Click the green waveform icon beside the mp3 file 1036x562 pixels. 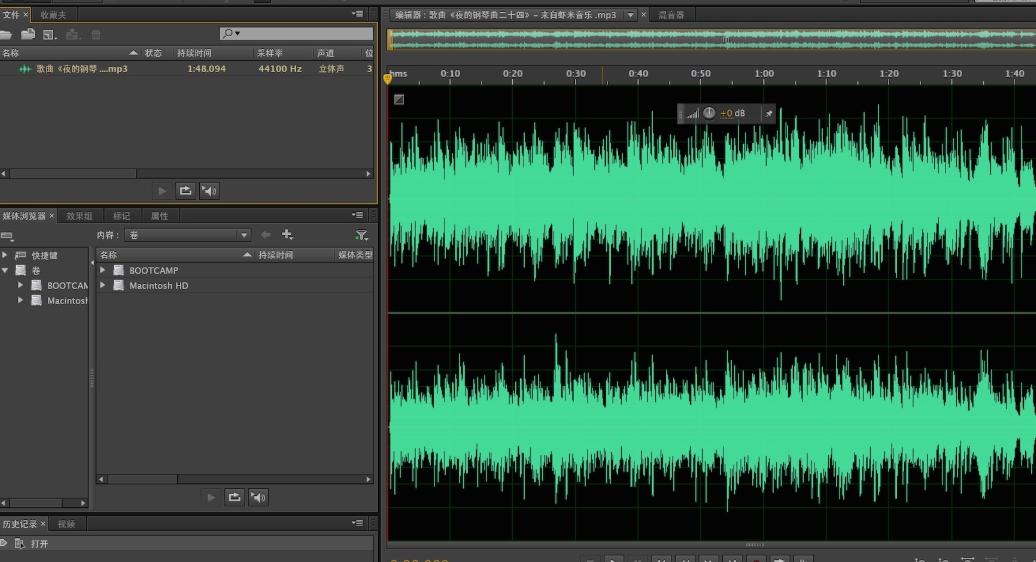tap(25, 69)
